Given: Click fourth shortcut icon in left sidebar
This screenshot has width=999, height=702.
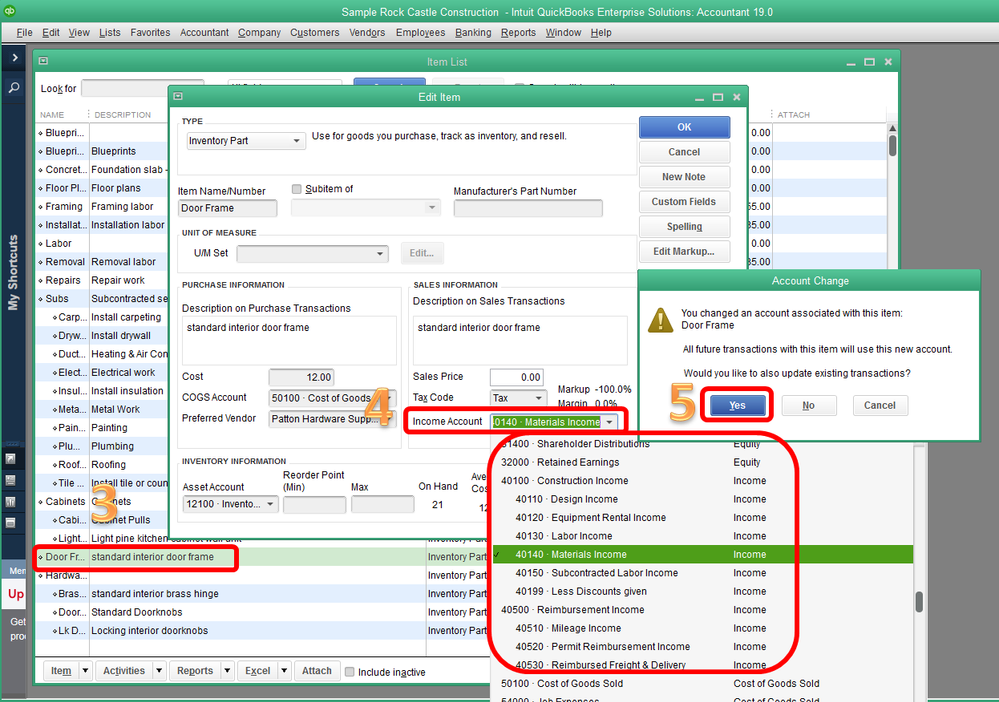Looking at the screenshot, I should [x=10, y=523].
